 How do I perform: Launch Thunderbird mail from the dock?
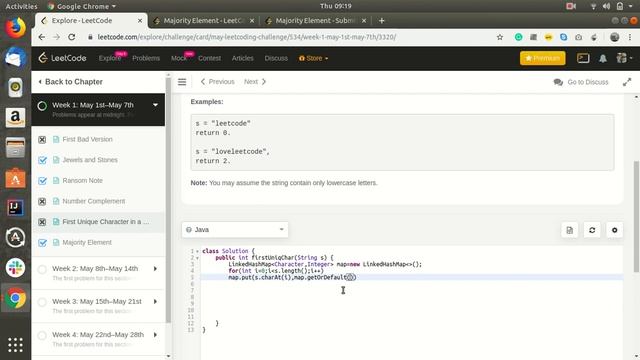coord(16,57)
